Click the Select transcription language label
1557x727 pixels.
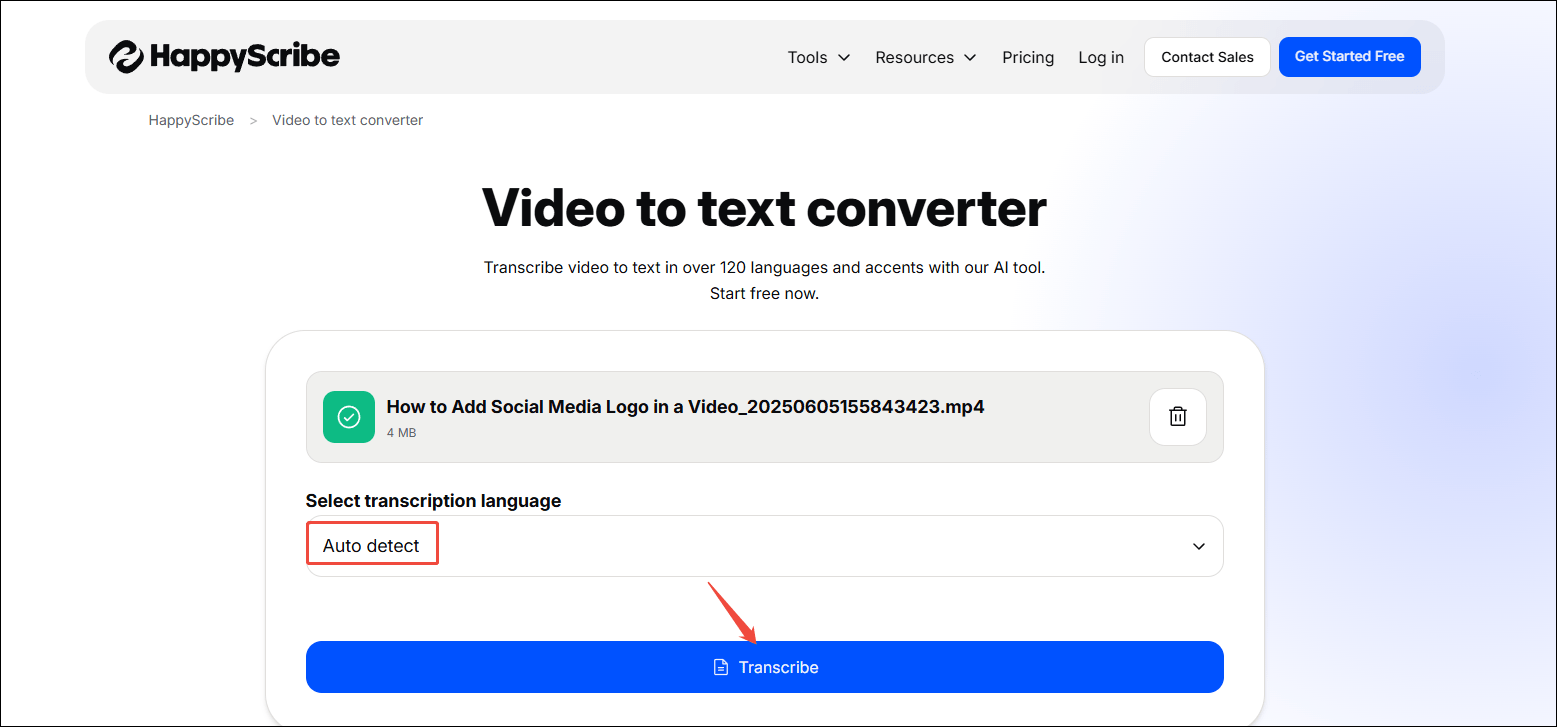[433, 501]
